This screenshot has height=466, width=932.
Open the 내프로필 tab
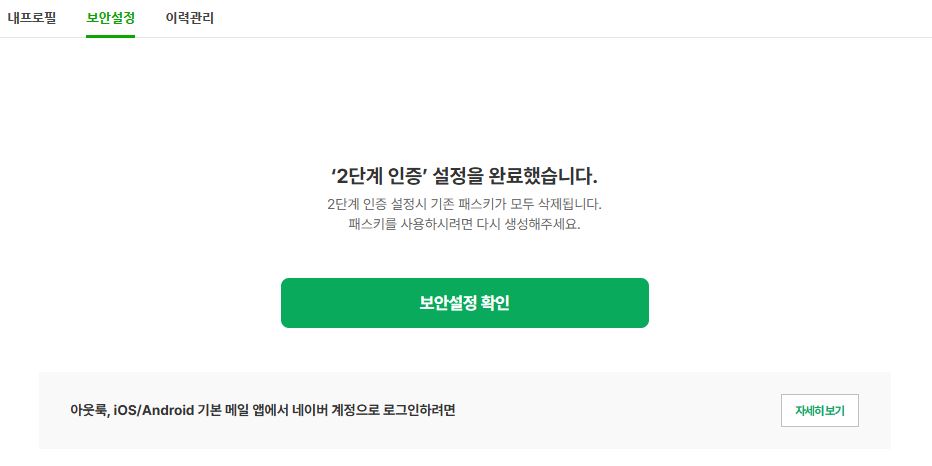pos(32,18)
